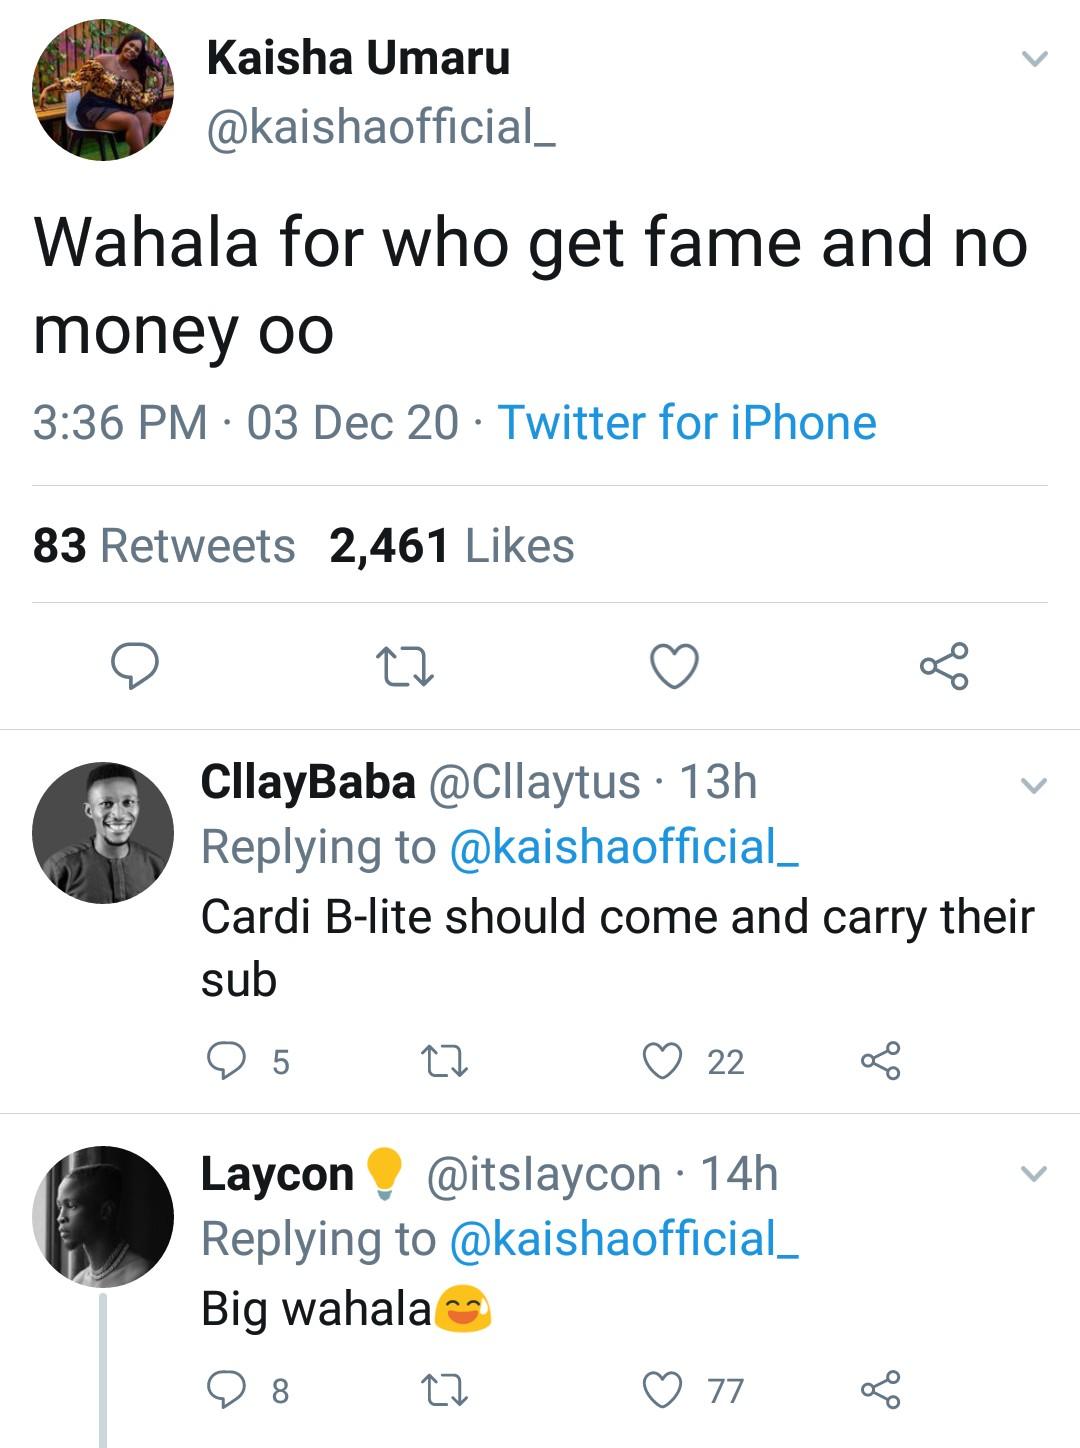
Task: Like Laycon's Big wahala reply
Action: click(x=662, y=1389)
